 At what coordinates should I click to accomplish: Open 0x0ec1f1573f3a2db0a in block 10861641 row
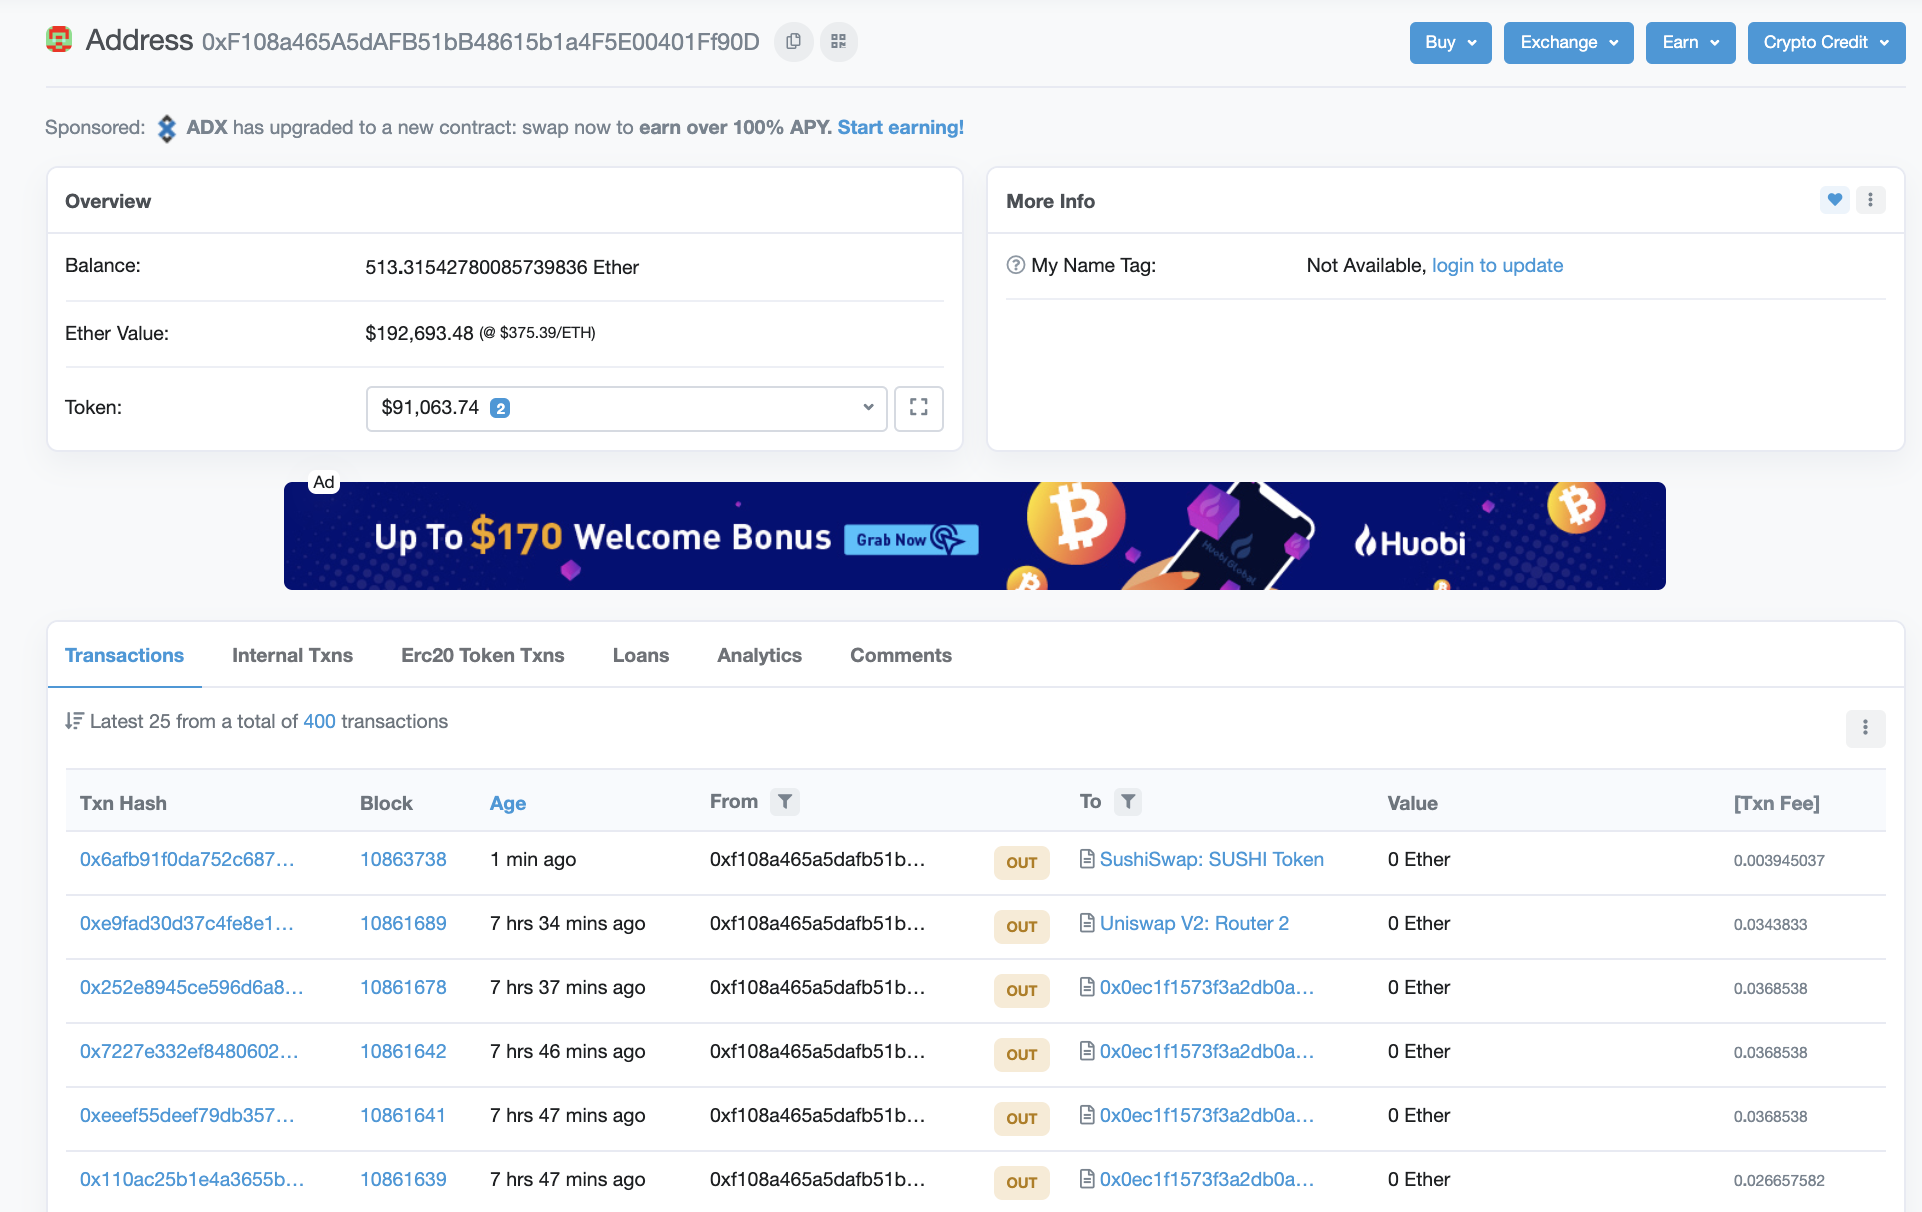pos(1207,1115)
